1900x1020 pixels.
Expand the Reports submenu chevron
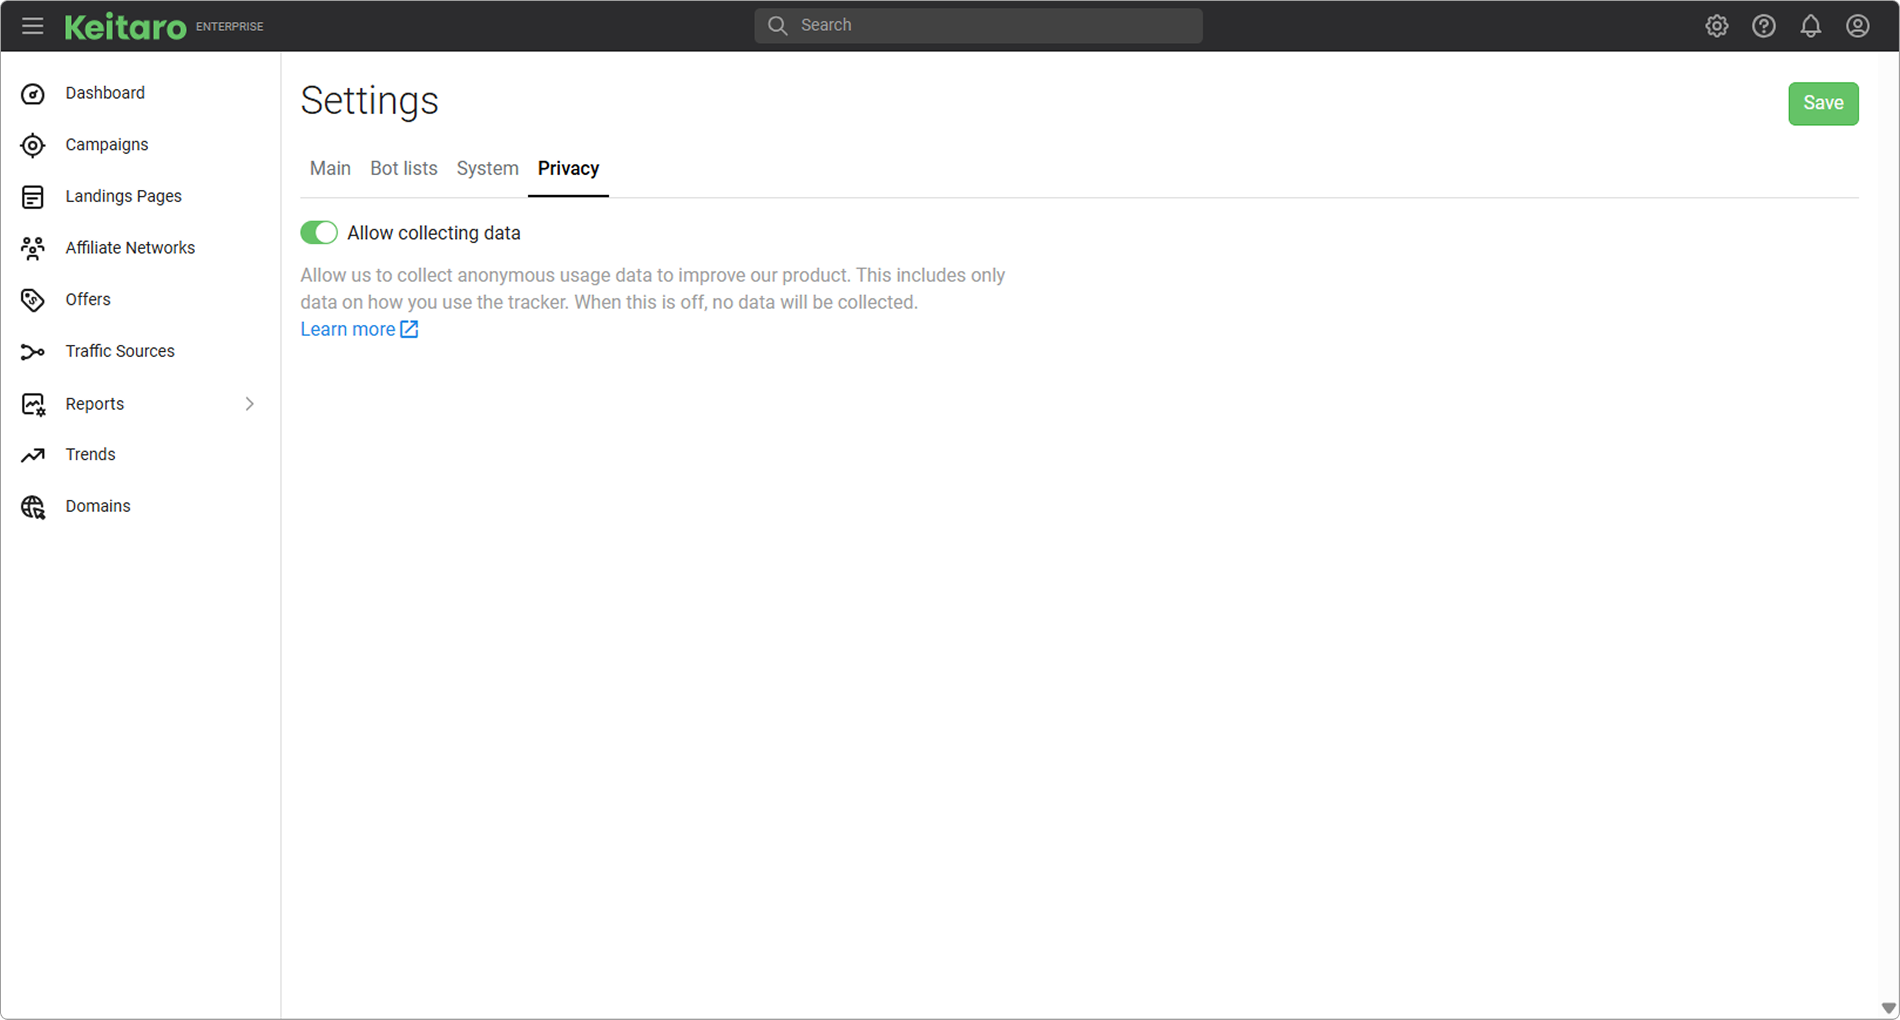[x=249, y=404]
